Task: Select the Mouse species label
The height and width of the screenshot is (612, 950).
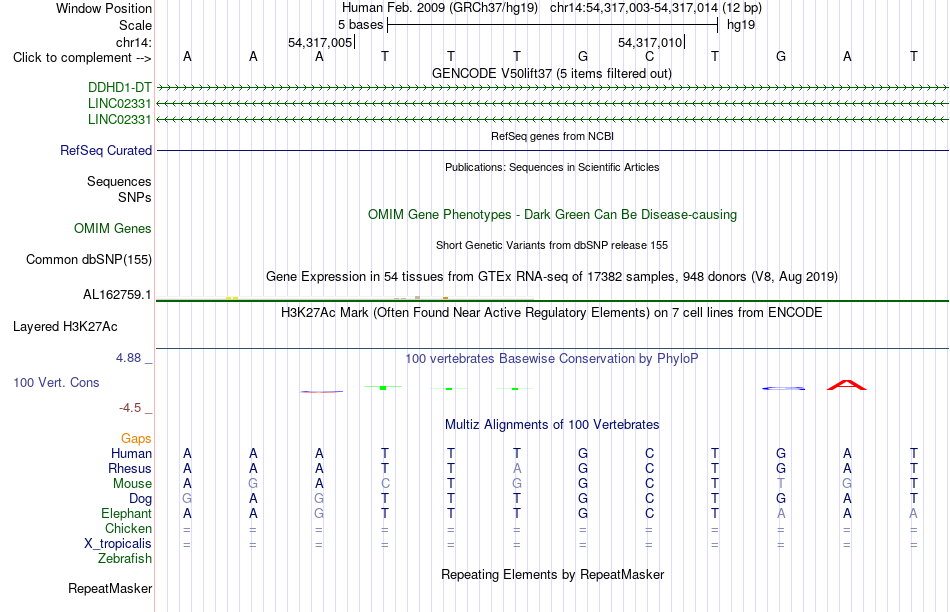Action: point(132,484)
